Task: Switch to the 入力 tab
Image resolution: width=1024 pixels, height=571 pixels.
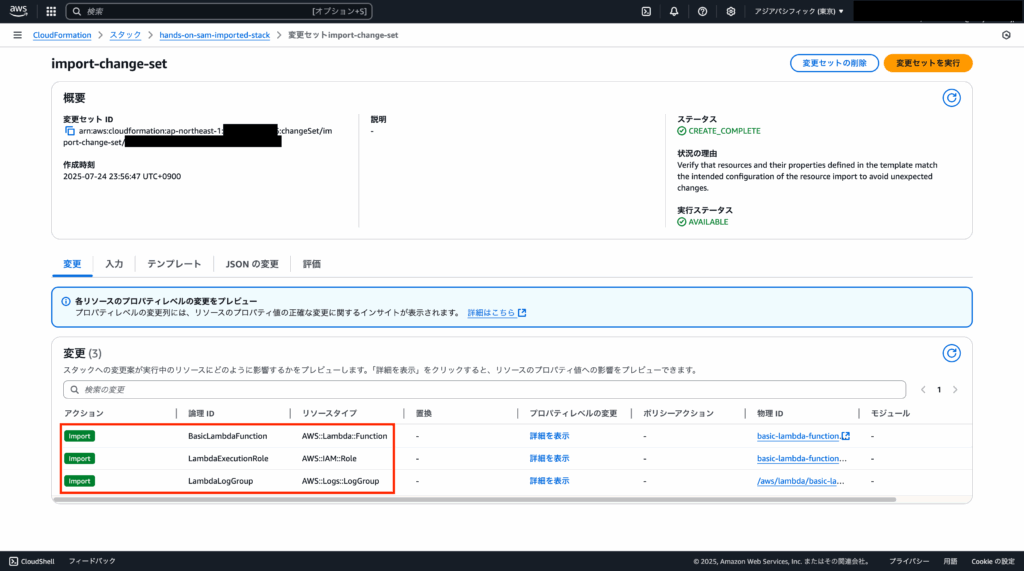Action: coord(114,264)
